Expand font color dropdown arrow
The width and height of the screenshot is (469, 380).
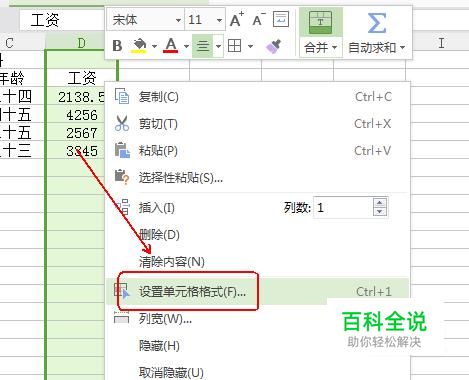186,46
